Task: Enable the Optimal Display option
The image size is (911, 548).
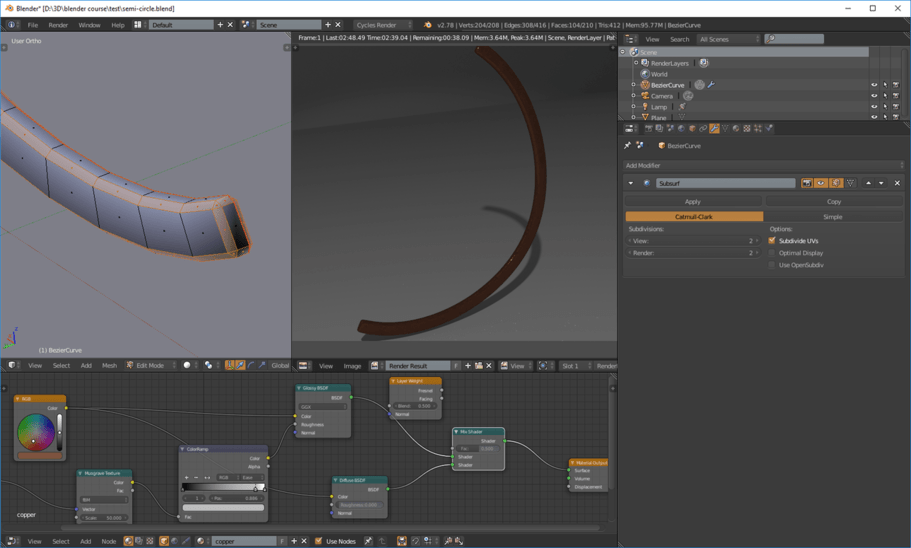Action: [x=772, y=253]
